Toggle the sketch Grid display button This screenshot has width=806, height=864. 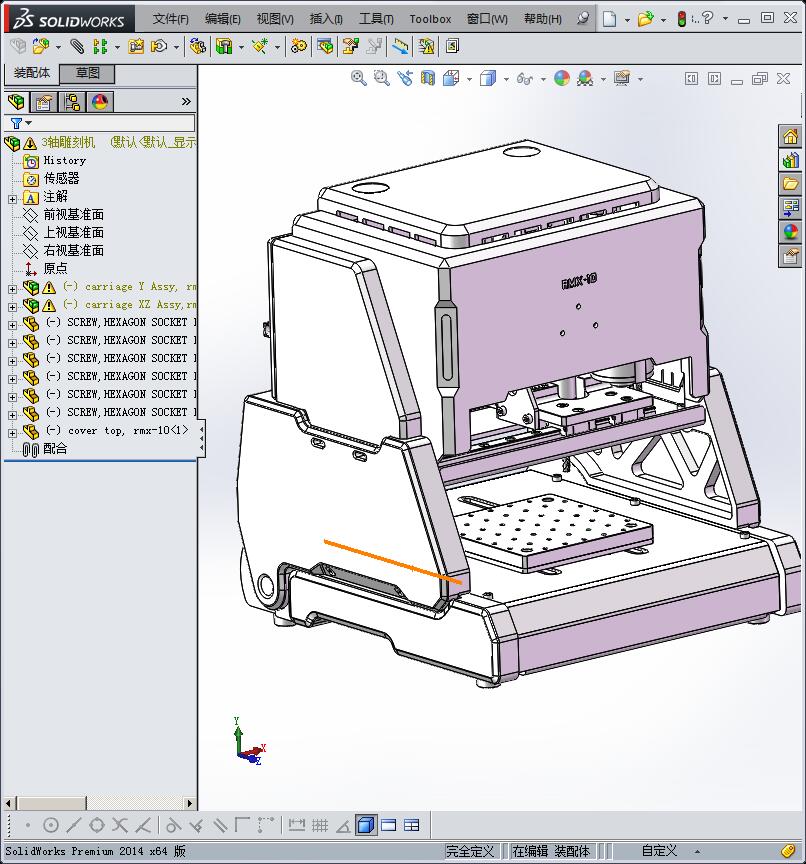pyautogui.click(x=320, y=825)
